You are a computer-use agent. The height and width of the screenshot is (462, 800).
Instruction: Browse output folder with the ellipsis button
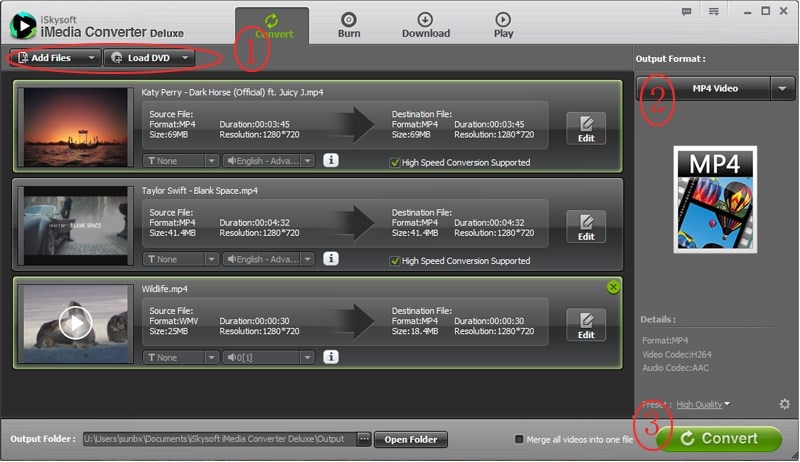click(x=364, y=439)
